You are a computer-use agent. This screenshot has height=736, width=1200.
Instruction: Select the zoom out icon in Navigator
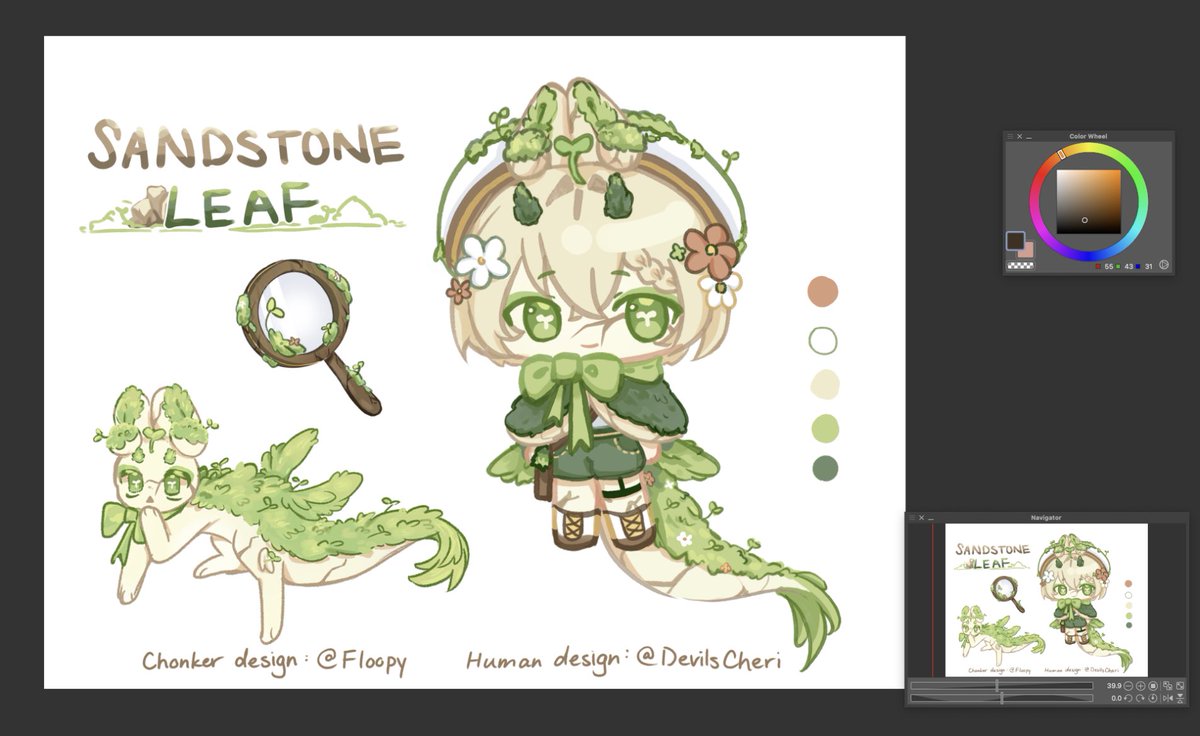coord(1129,685)
